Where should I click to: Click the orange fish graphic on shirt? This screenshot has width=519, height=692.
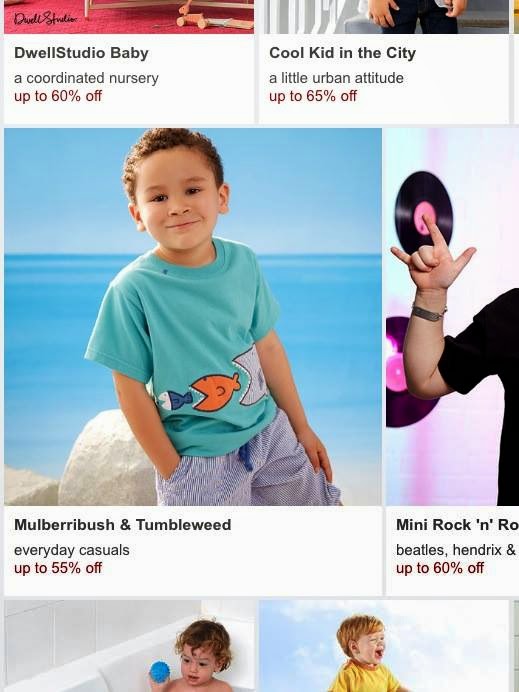(x=216, y=392)
